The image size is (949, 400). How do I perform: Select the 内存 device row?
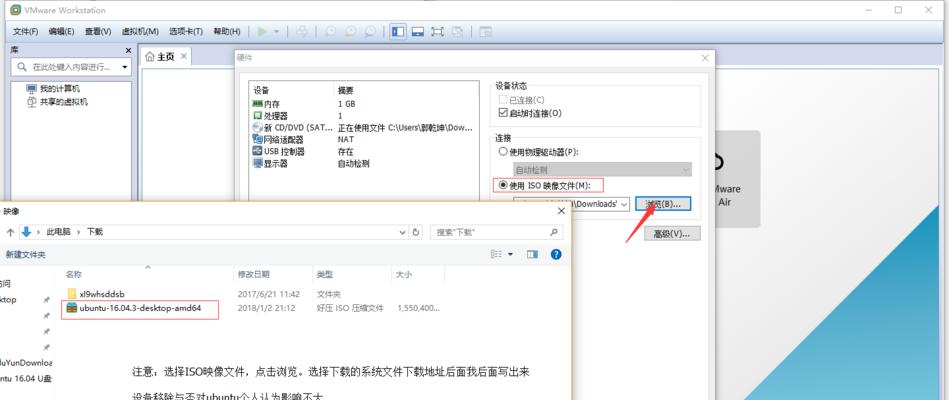coord(363,104)
